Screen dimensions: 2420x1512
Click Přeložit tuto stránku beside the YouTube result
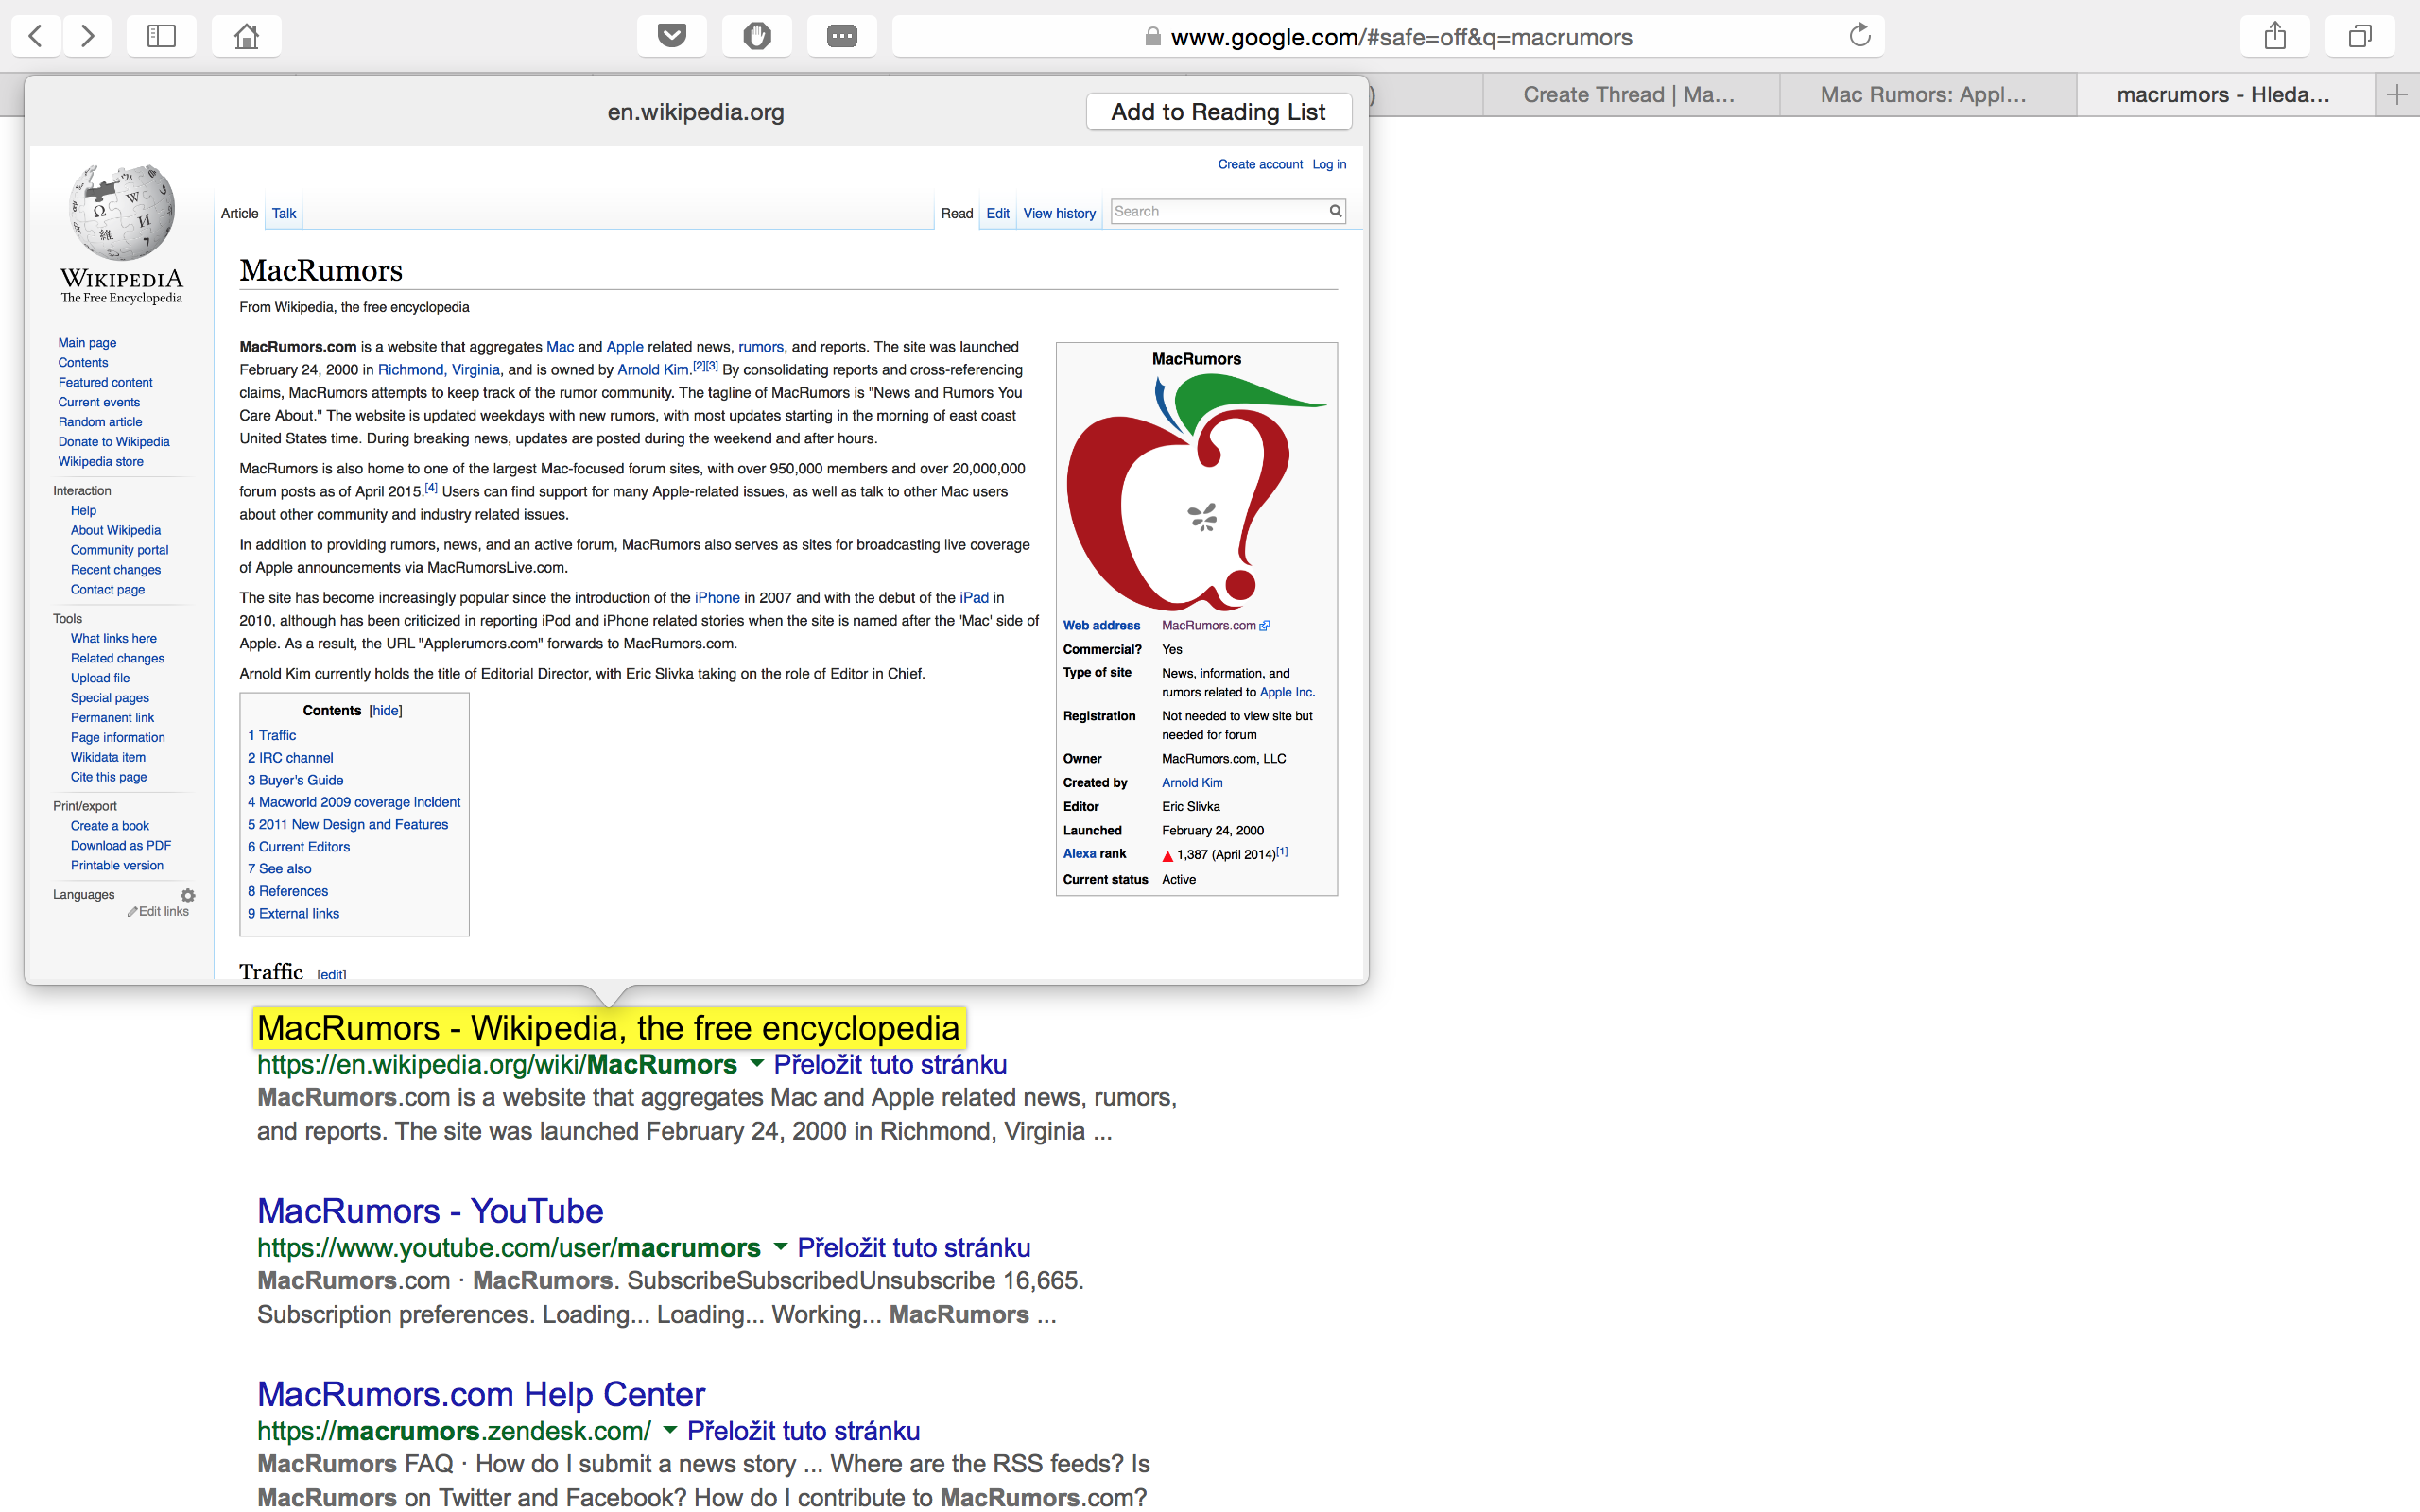[x=914, y=1247]
